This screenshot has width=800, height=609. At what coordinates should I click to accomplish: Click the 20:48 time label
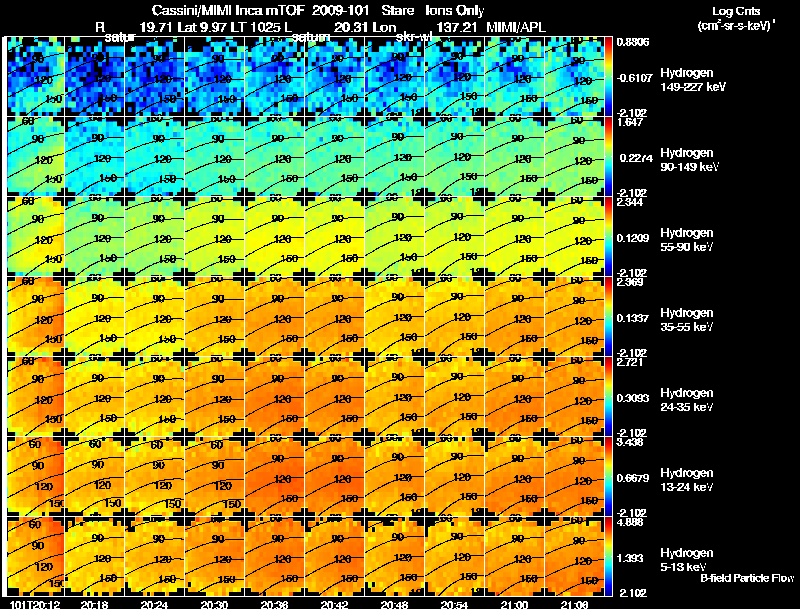pyautogui.click(x=394, y=604)
